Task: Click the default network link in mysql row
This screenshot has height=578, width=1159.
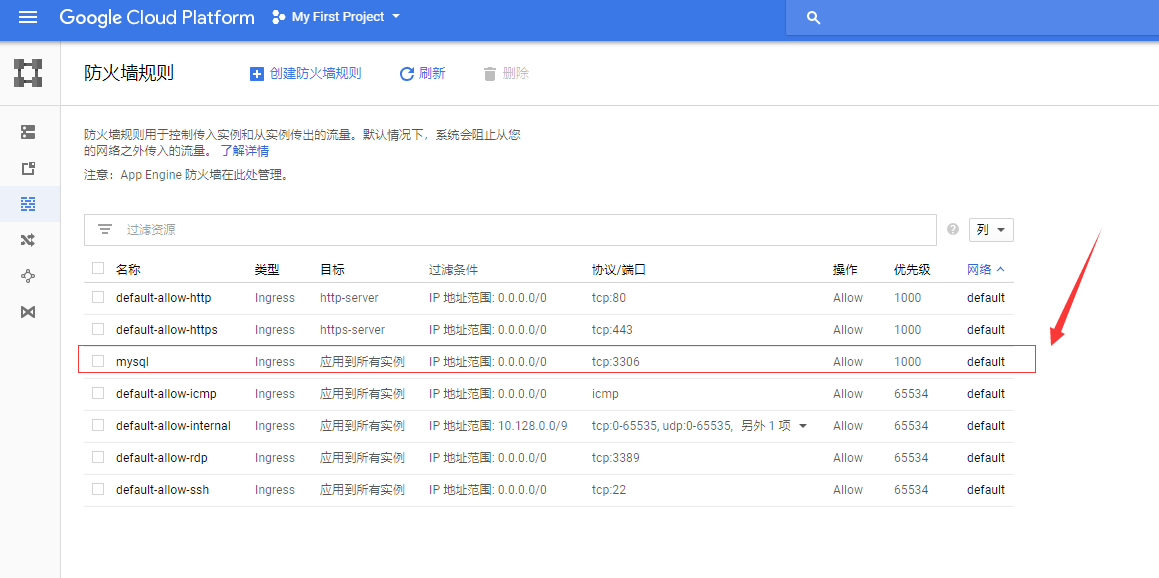Action: tap(985, 361)
